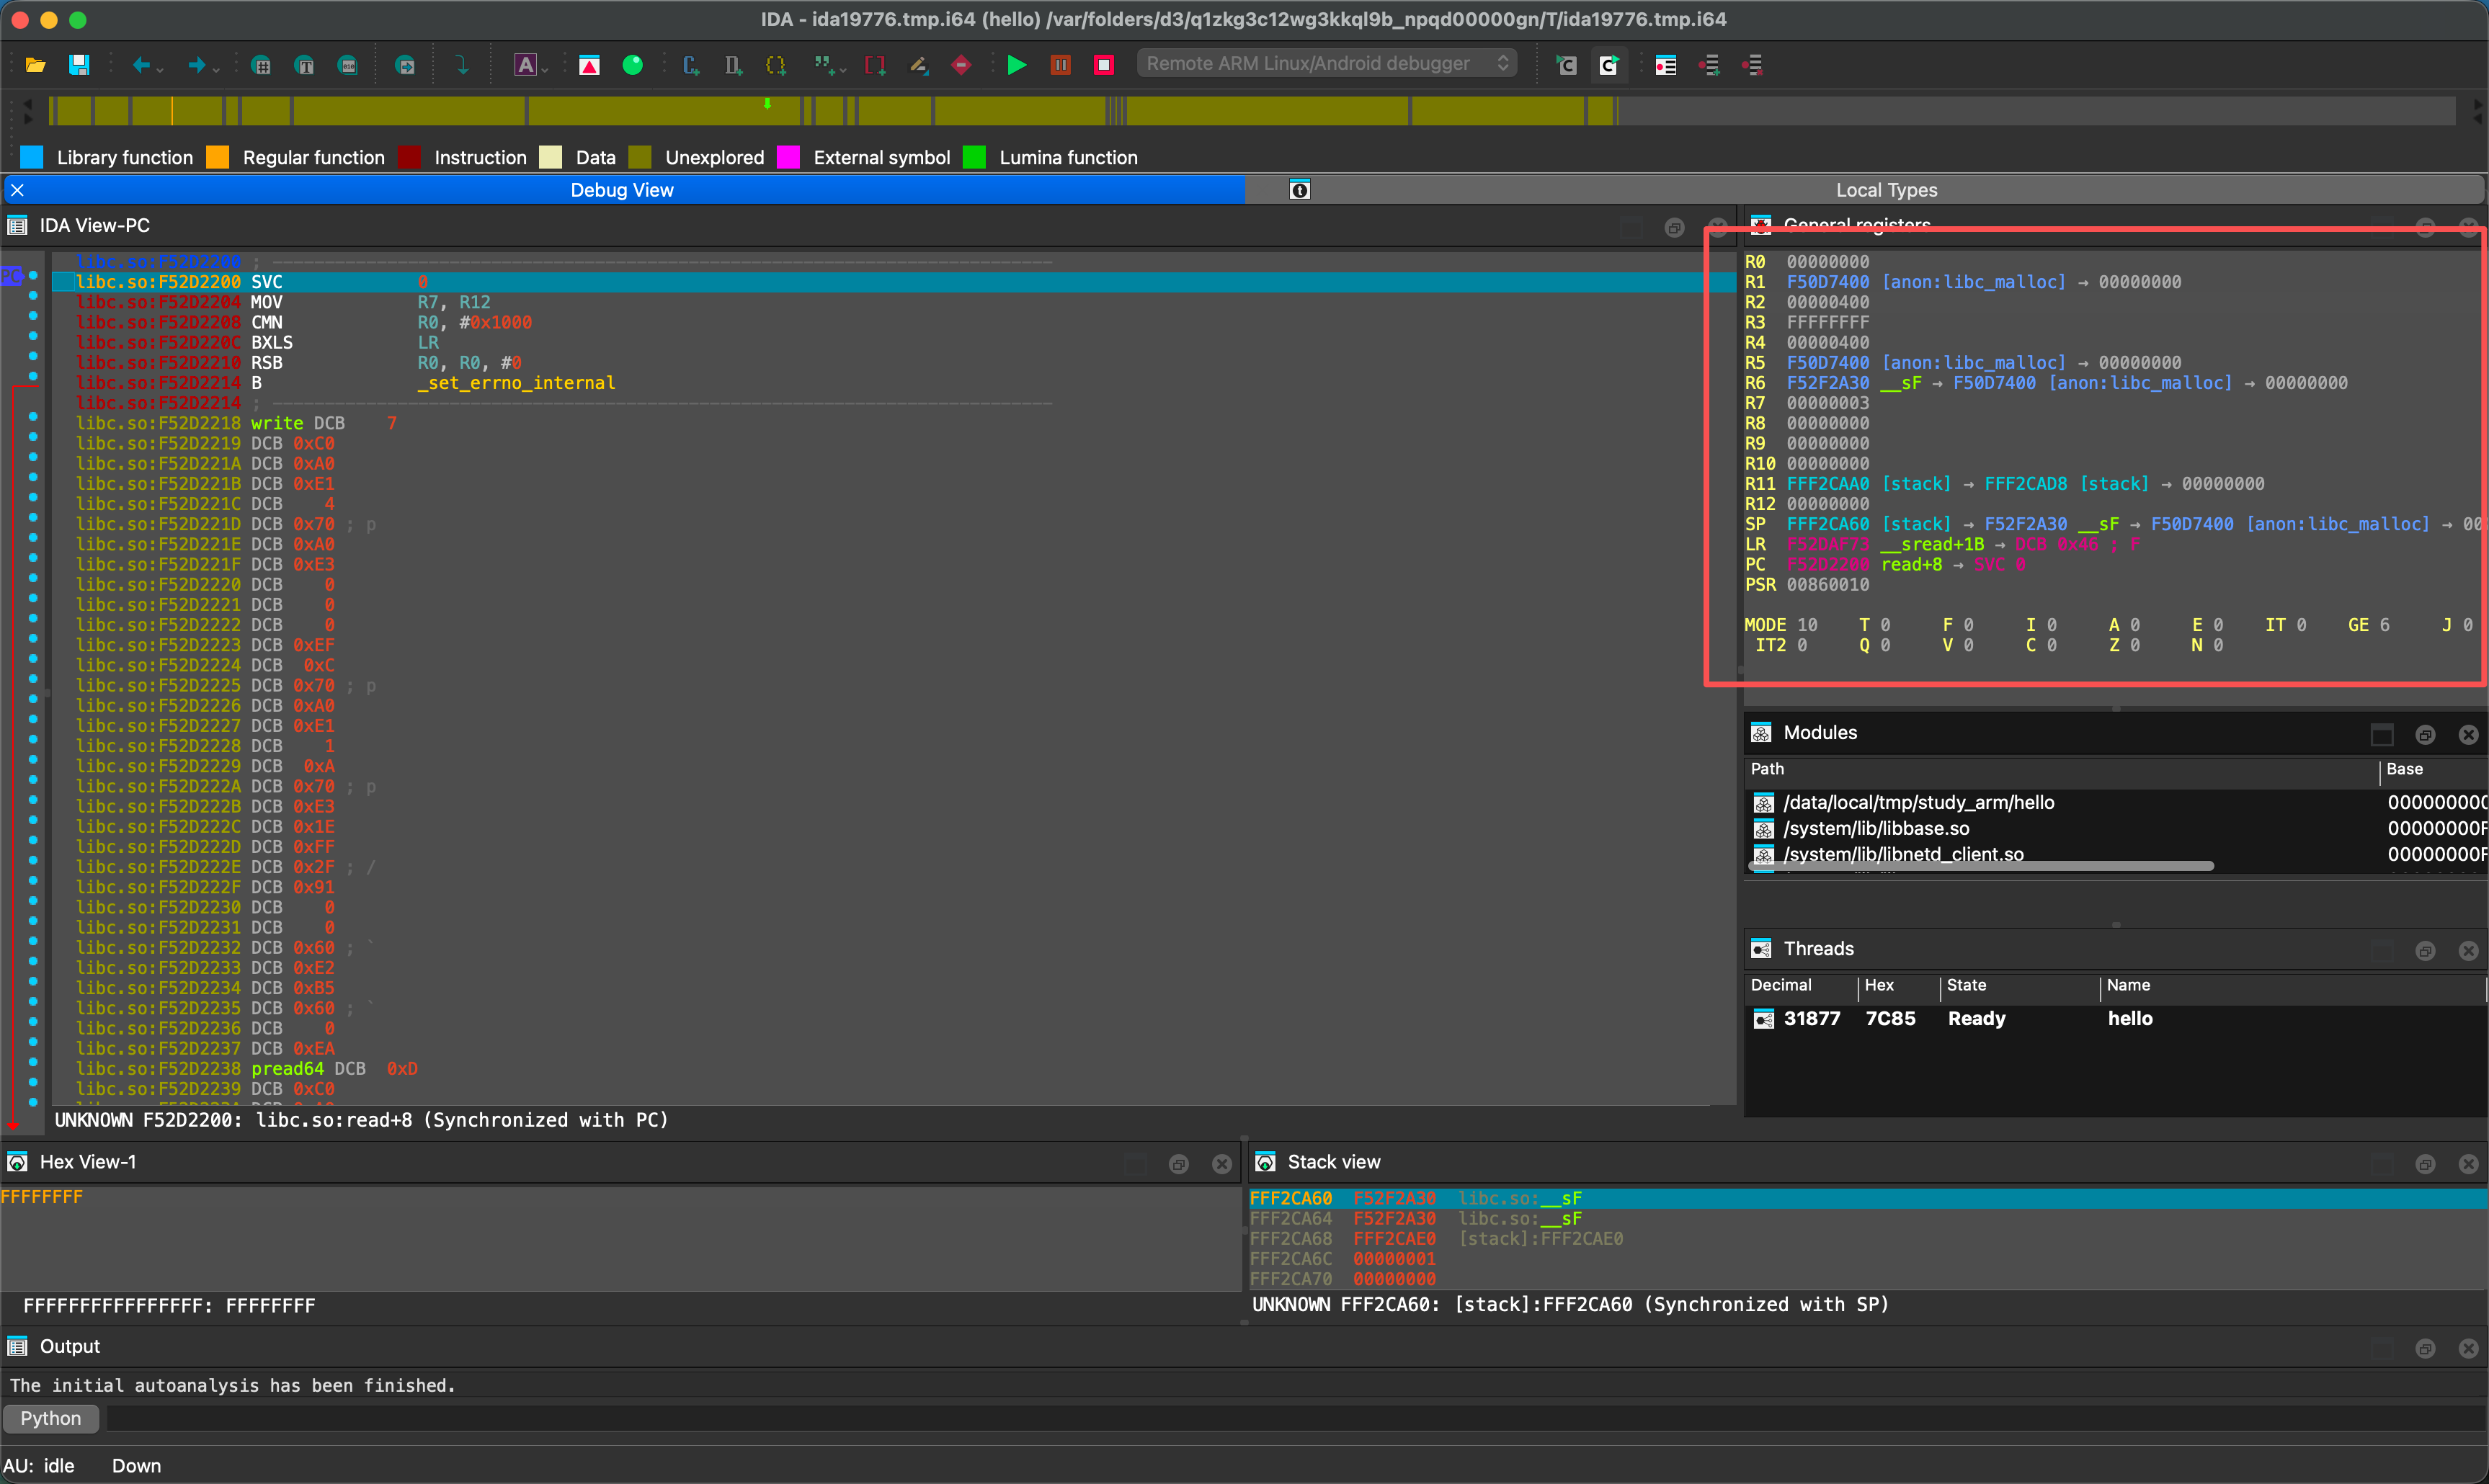The image size is (2489, 1484).
Task: Click the red Terminate process stop button
Action: 1104,65
